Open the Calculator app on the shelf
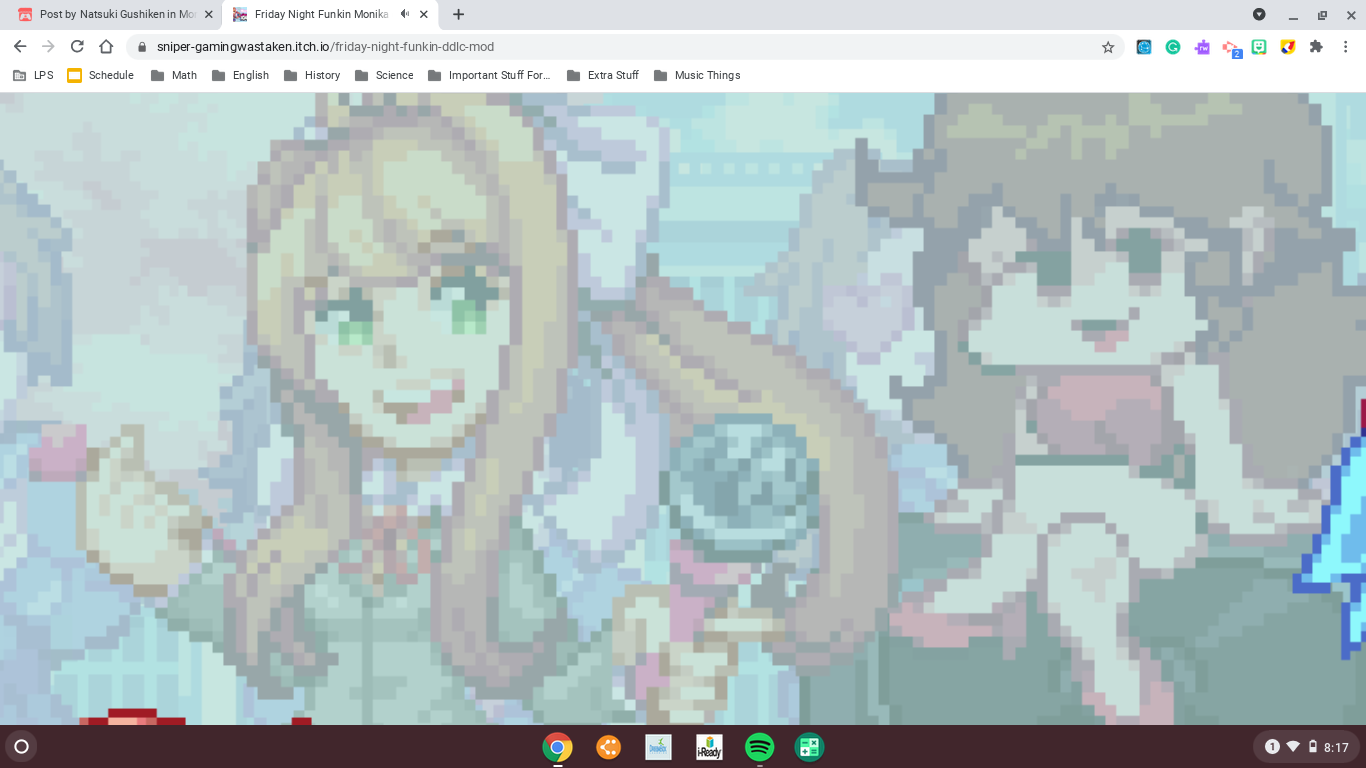The height and width of the screenshot is (768, 1366). pos(809,747)
